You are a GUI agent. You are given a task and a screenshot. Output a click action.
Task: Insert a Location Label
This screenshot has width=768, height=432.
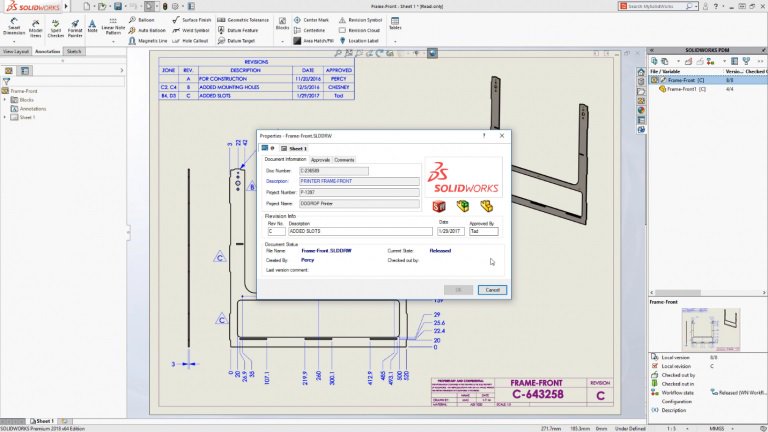tap(359, 41)
